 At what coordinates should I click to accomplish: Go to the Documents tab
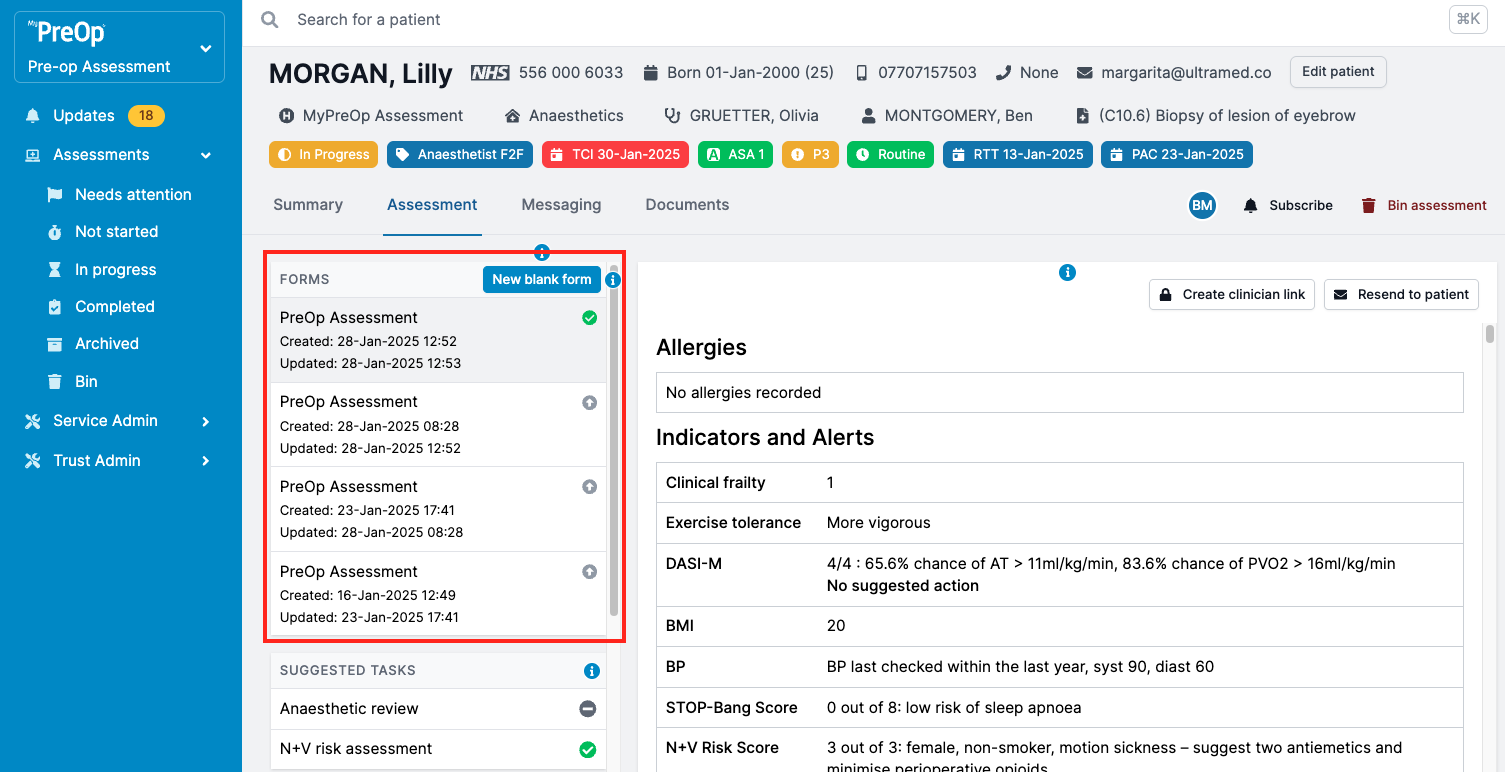687,205
